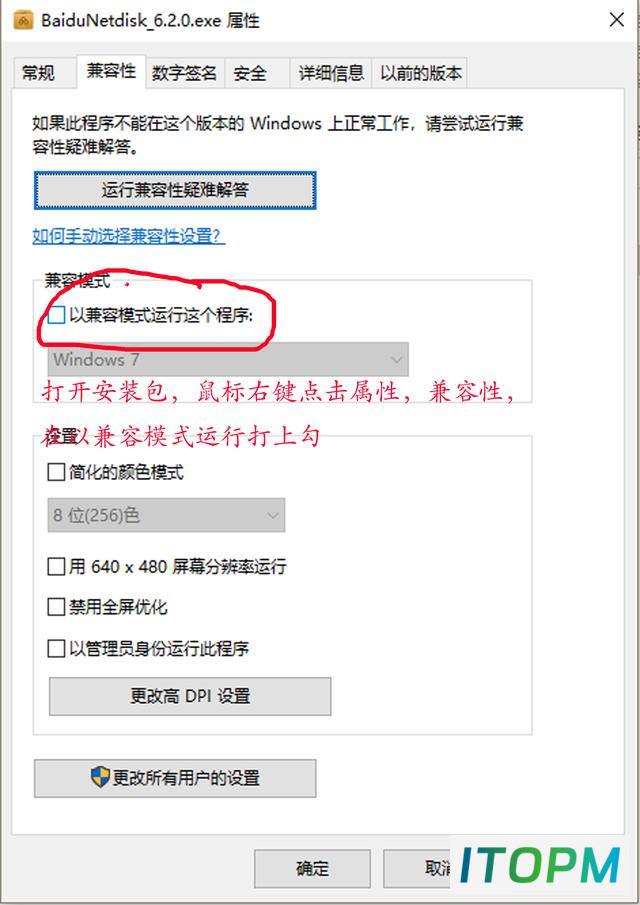640x905 pixels.
Task: Expand the 8 位(256)色 dropdown
Action: click(166, 515)
